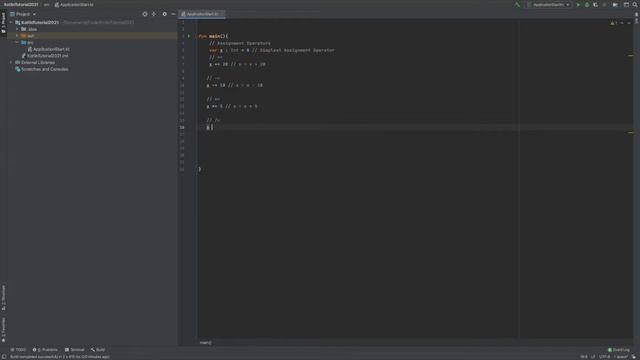Expand the out folder
Screen dimensions: 640x360
(17, 36)
